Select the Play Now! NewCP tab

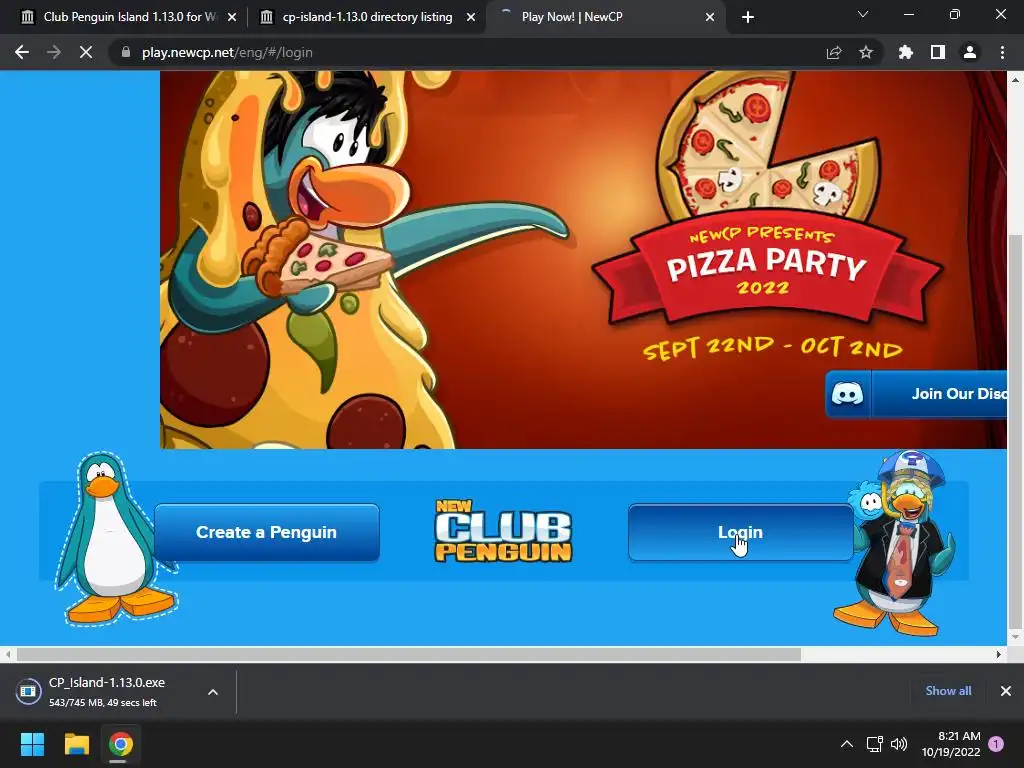(605, 17)
